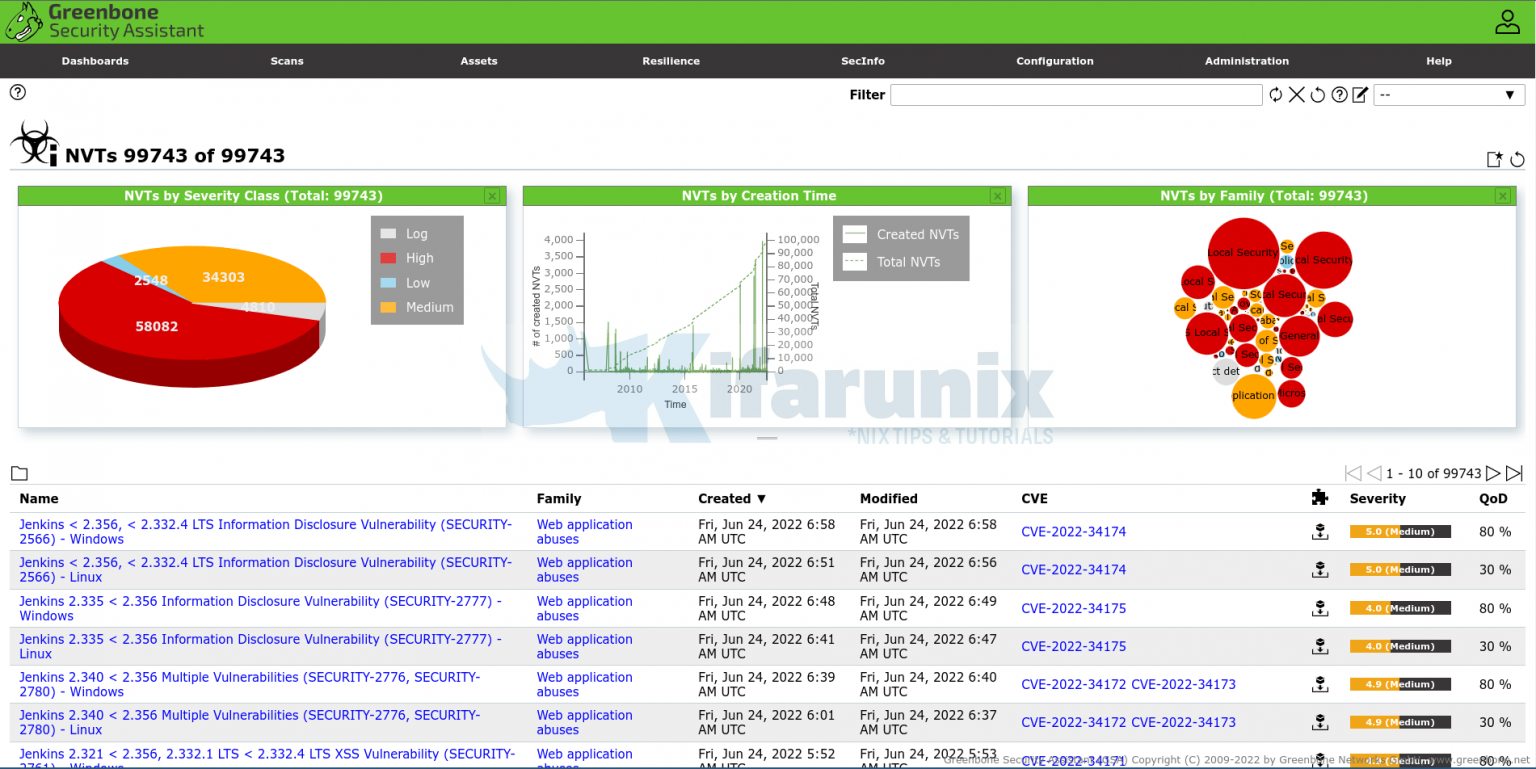Open CVE-2022-34173 in the SECURITY-2776 Windows row
This screenshot has width=1536, height=769.
pyautogui.click(x=1183, y=685)
